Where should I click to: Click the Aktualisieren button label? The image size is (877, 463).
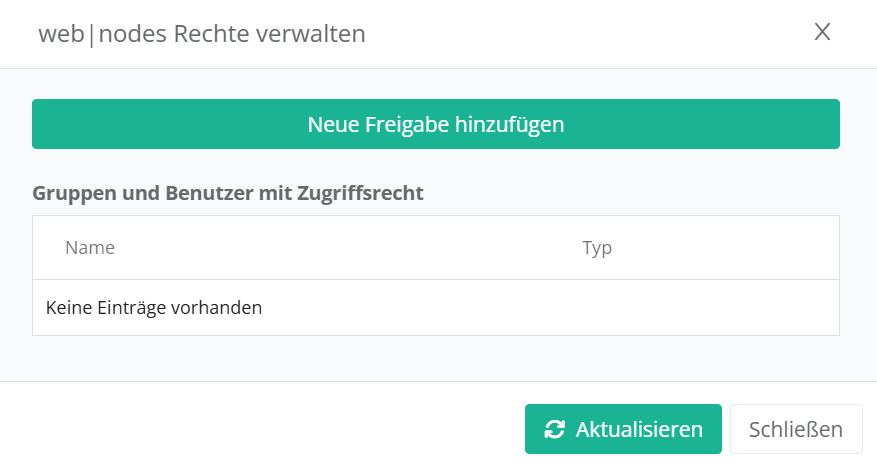639,429
